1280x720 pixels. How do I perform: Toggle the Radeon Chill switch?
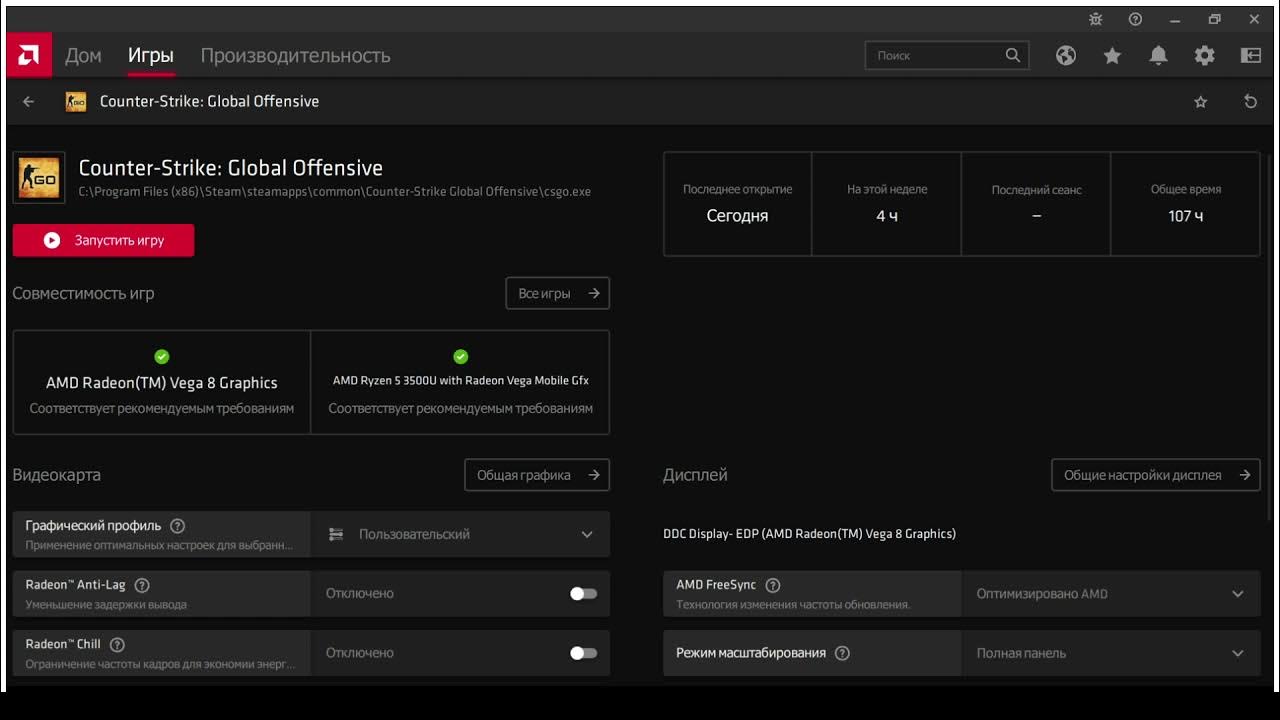[583, 653]
